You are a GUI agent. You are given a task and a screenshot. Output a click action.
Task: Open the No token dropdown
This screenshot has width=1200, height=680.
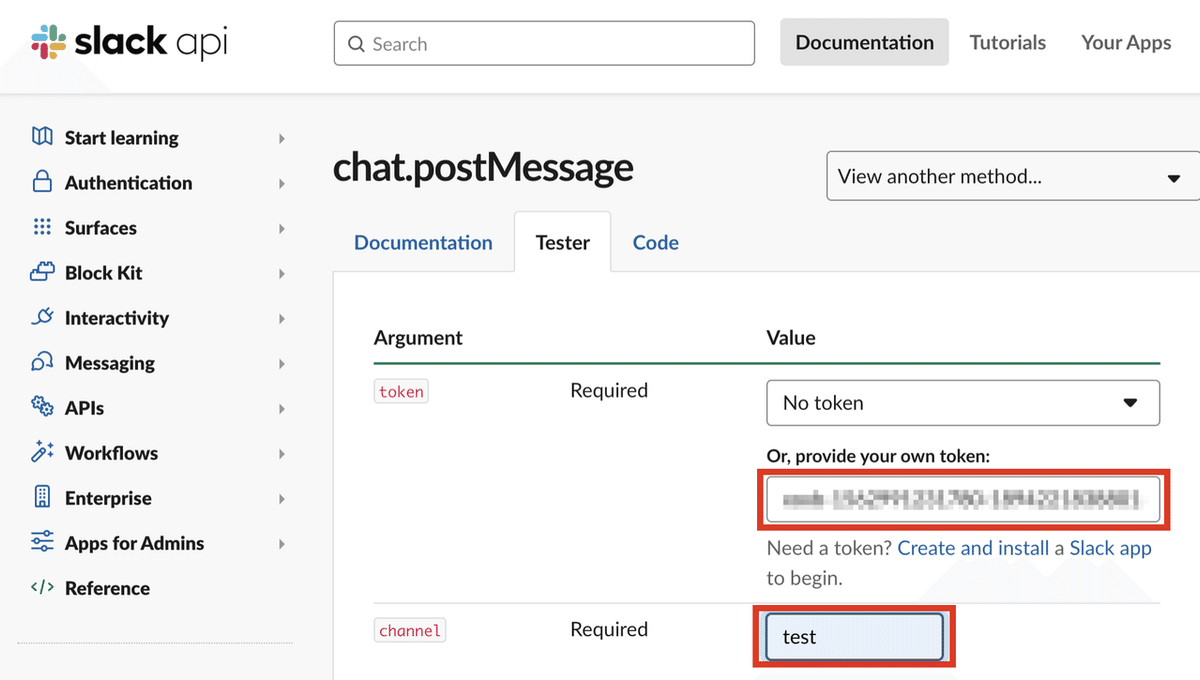[962, 402]
